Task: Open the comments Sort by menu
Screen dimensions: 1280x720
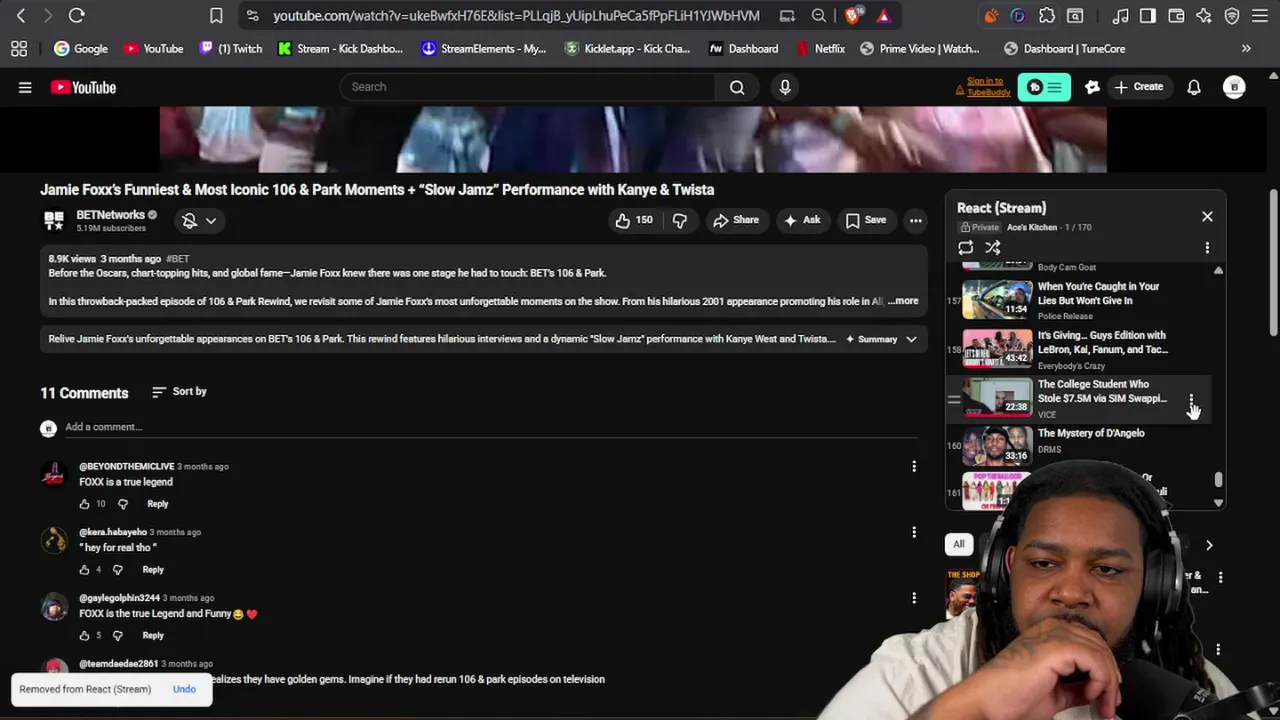Action: click(x=179, y=392)
